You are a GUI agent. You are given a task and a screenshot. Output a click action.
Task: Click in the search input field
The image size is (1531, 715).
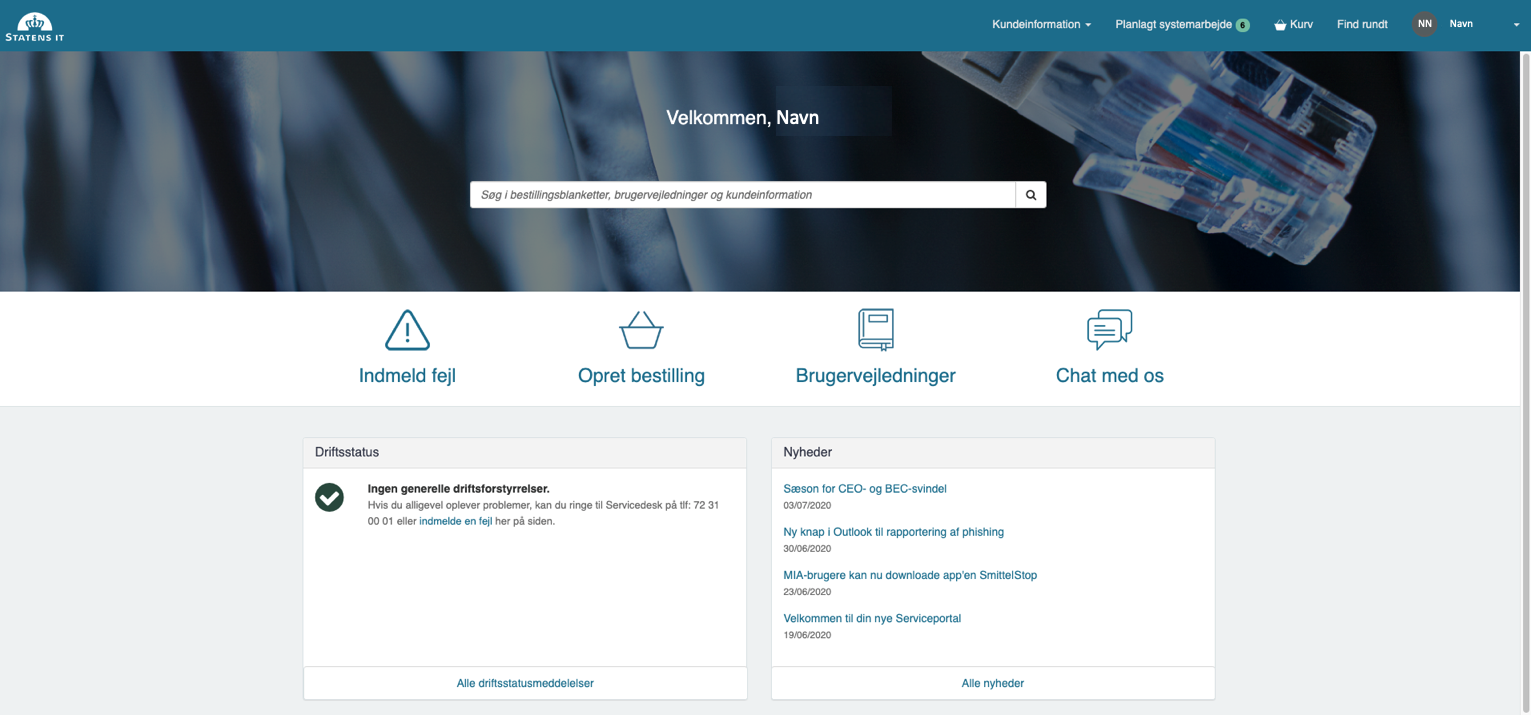pyautogui.click(x=742, y=195)
